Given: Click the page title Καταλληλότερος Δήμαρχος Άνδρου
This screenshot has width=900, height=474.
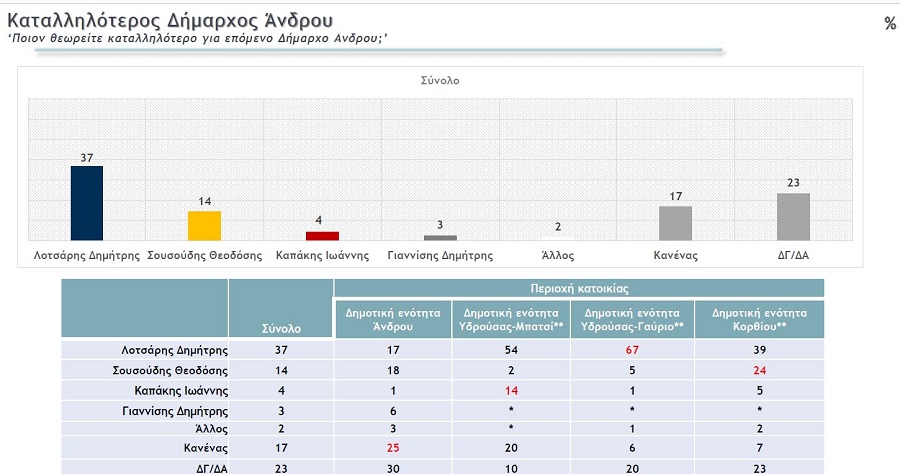Looking at the screenshot, I should click(x=170, y=20).
